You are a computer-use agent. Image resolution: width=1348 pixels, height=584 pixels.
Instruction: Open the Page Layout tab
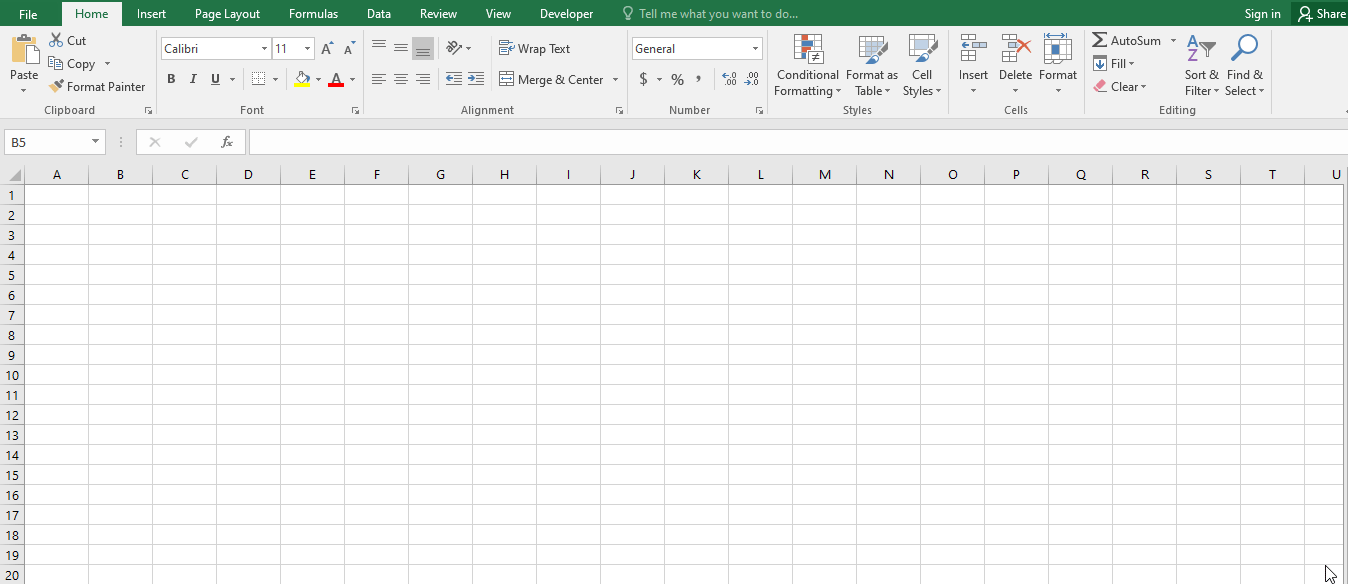[x=227, y=14]
